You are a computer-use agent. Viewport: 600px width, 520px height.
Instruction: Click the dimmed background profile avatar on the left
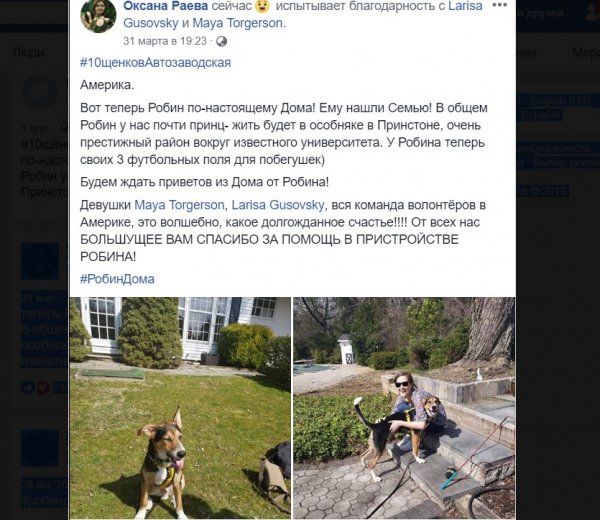tap(39, 92)
